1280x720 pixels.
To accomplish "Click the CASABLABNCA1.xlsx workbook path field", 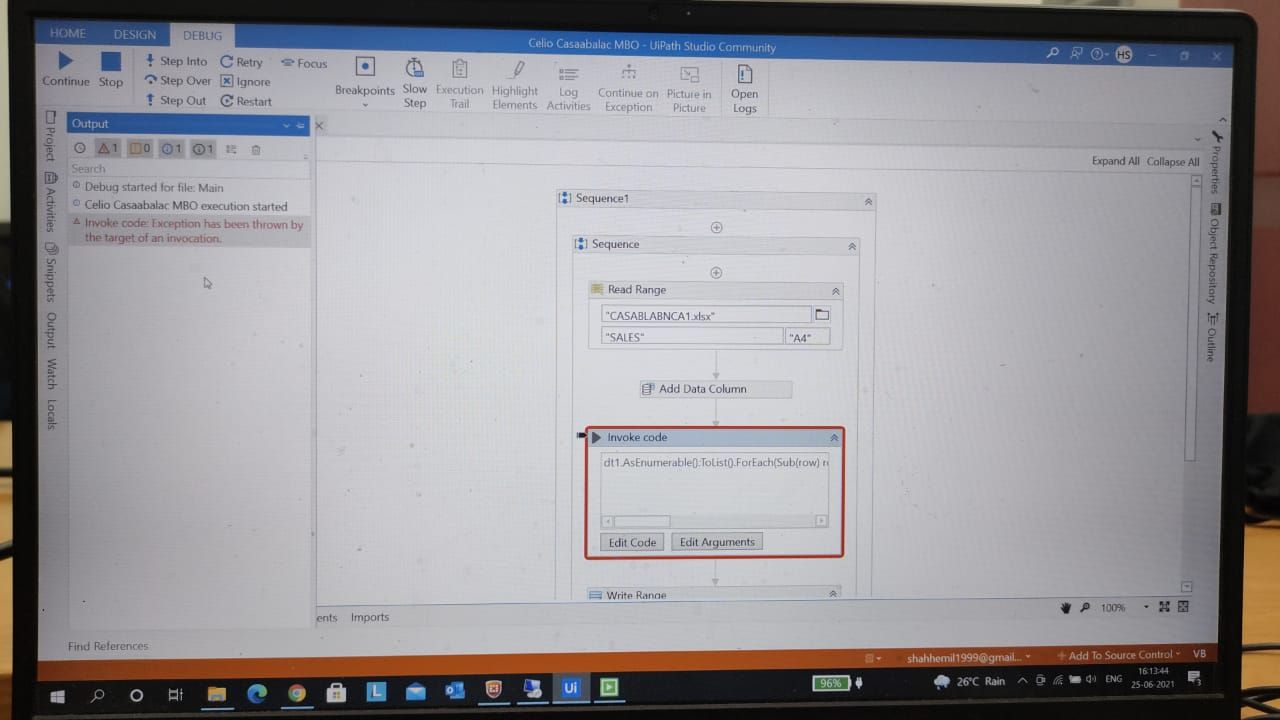I will (x=706, y=315).
